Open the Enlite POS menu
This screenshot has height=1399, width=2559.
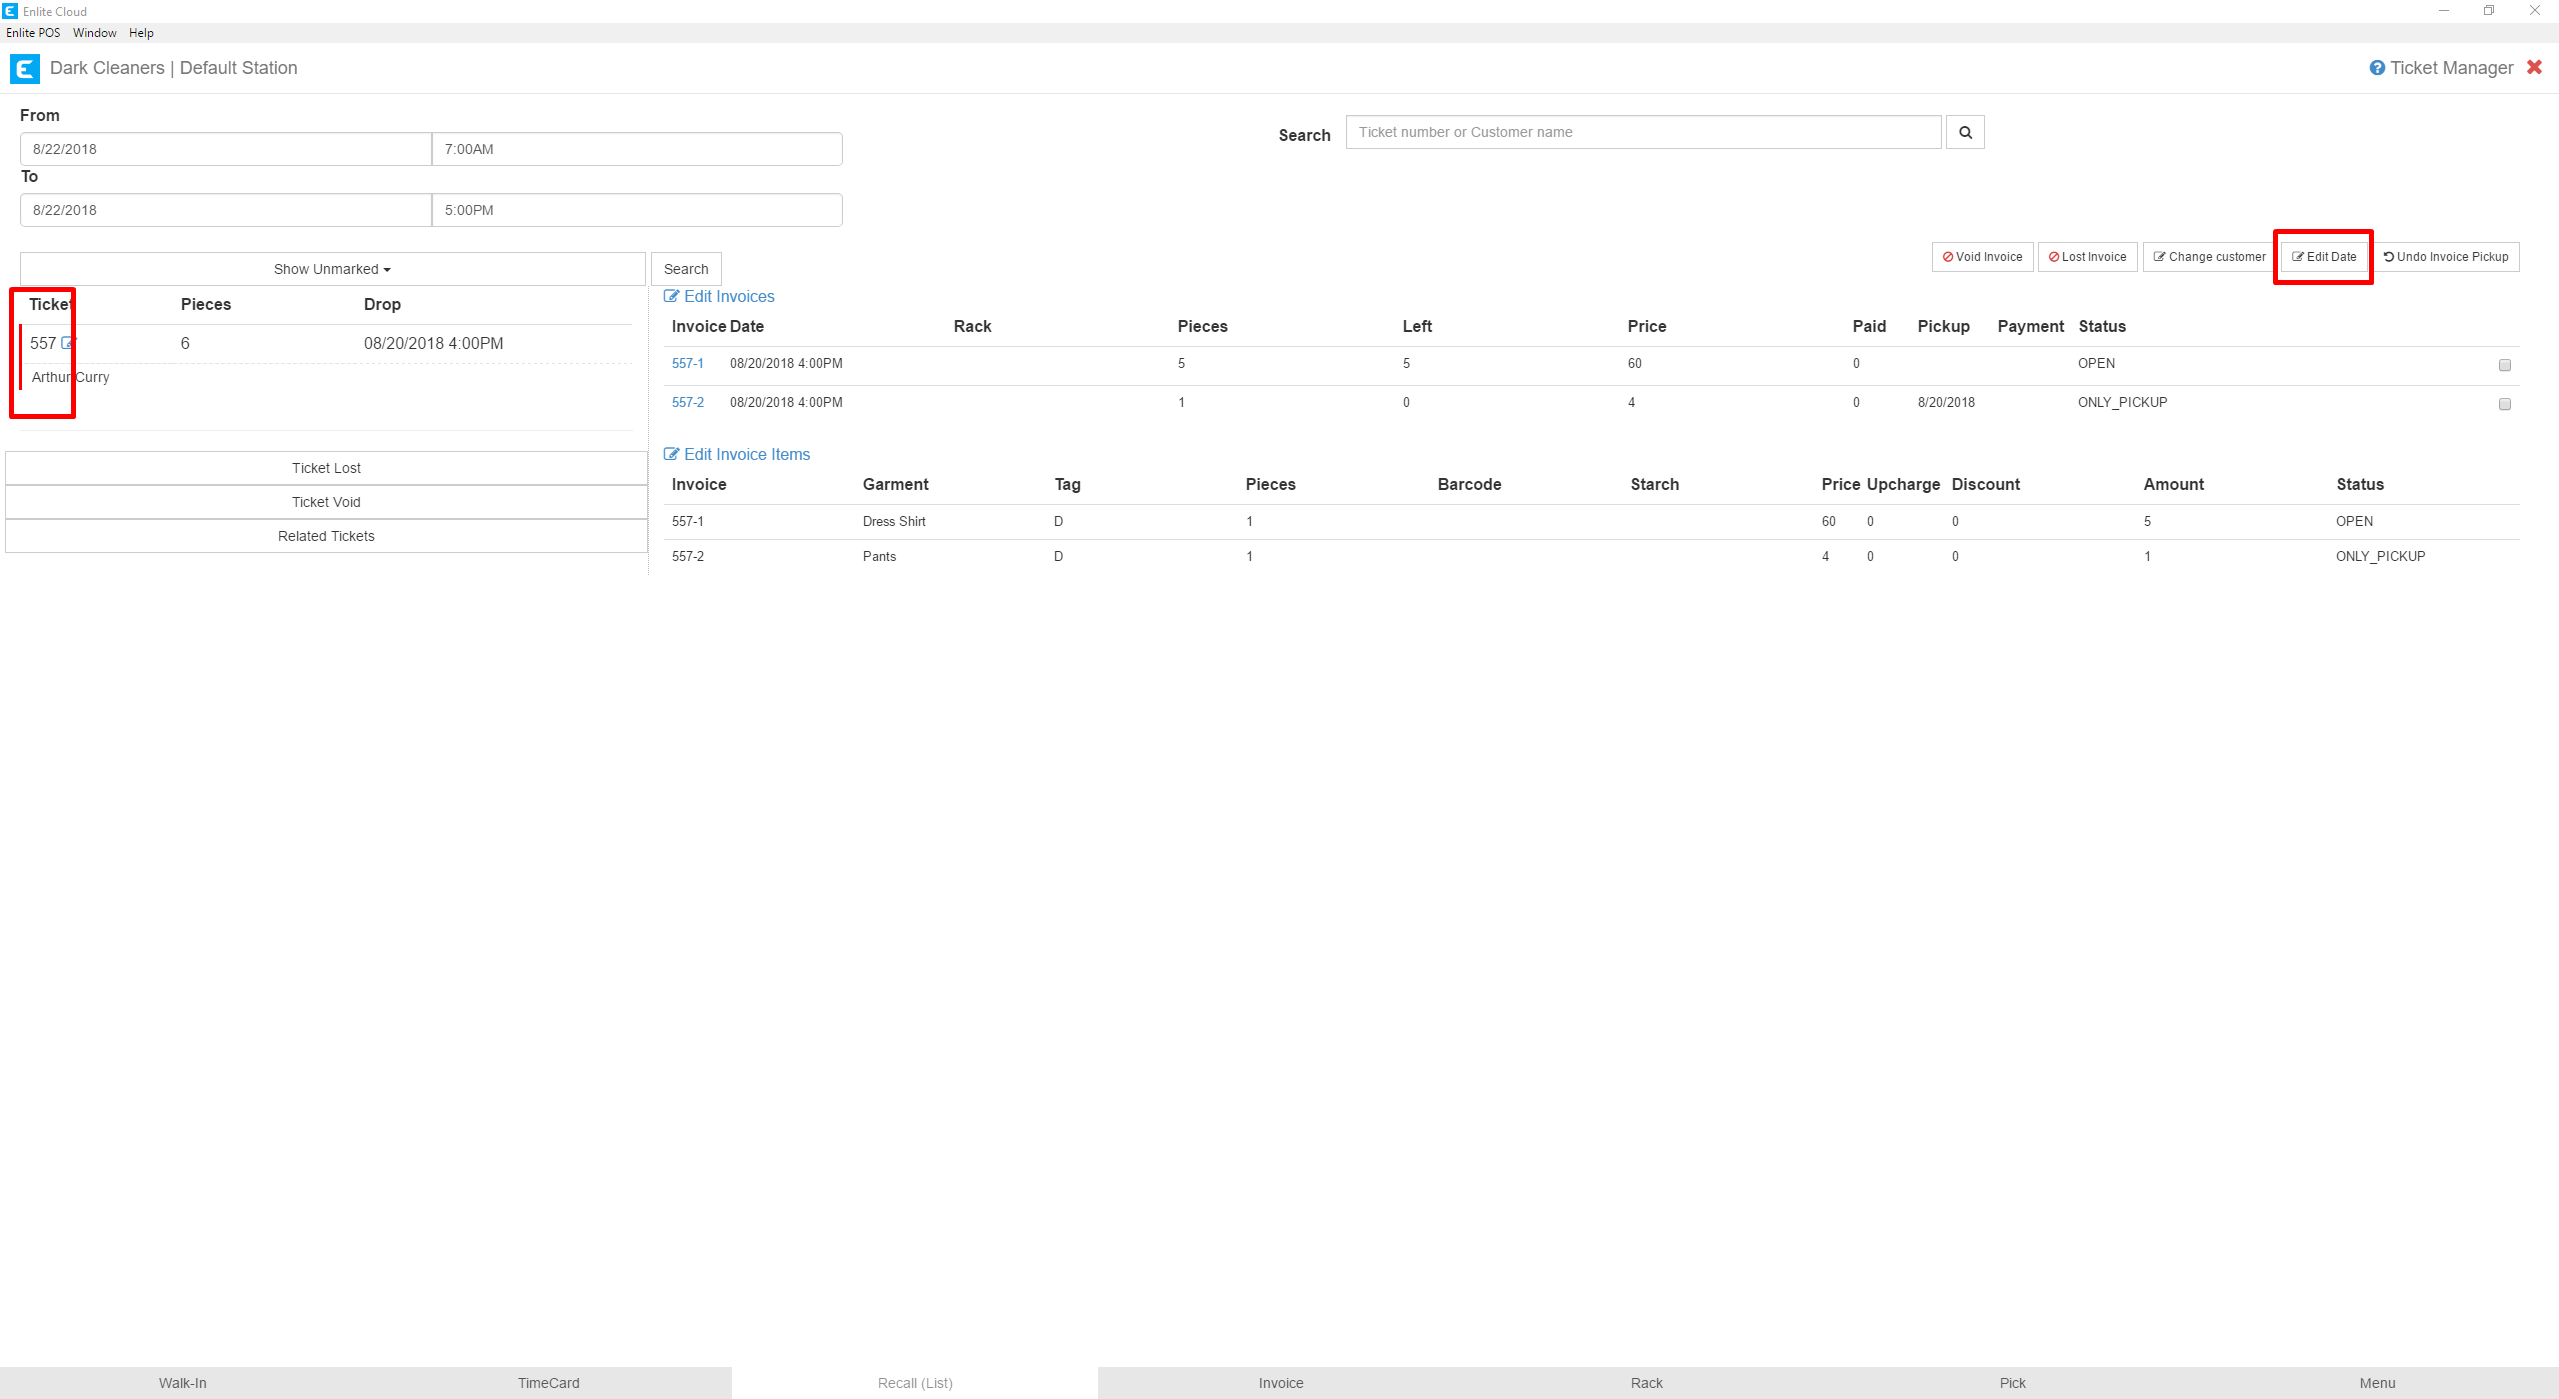(33, 33)
